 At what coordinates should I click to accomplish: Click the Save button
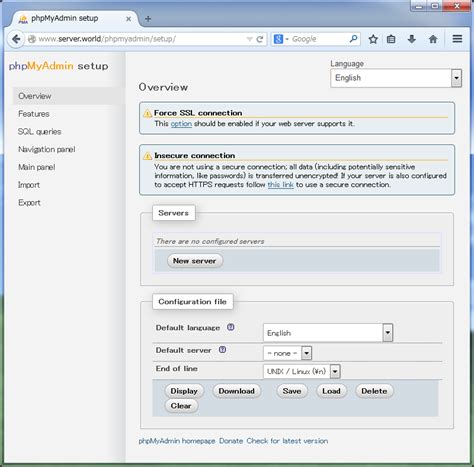pos(292,391)
